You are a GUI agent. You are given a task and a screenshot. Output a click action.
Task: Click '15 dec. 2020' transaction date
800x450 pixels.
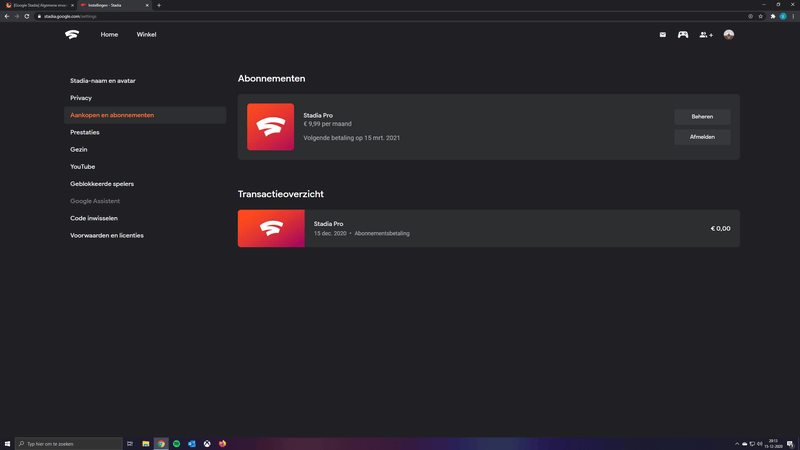point(330,233)
